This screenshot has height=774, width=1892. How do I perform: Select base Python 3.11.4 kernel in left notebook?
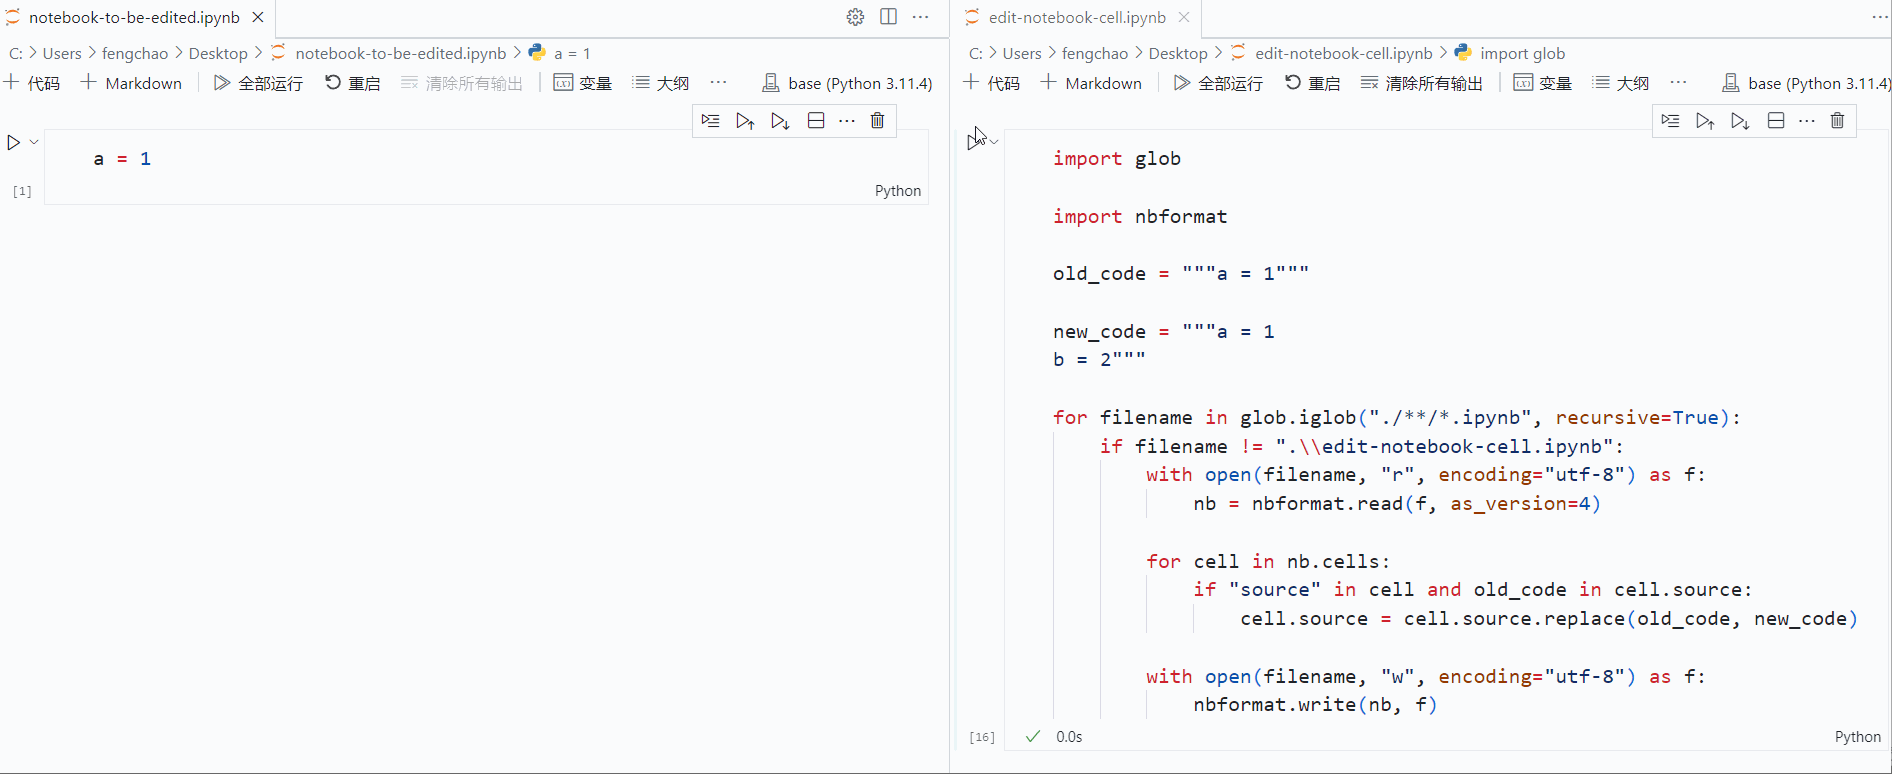(848, 83)
